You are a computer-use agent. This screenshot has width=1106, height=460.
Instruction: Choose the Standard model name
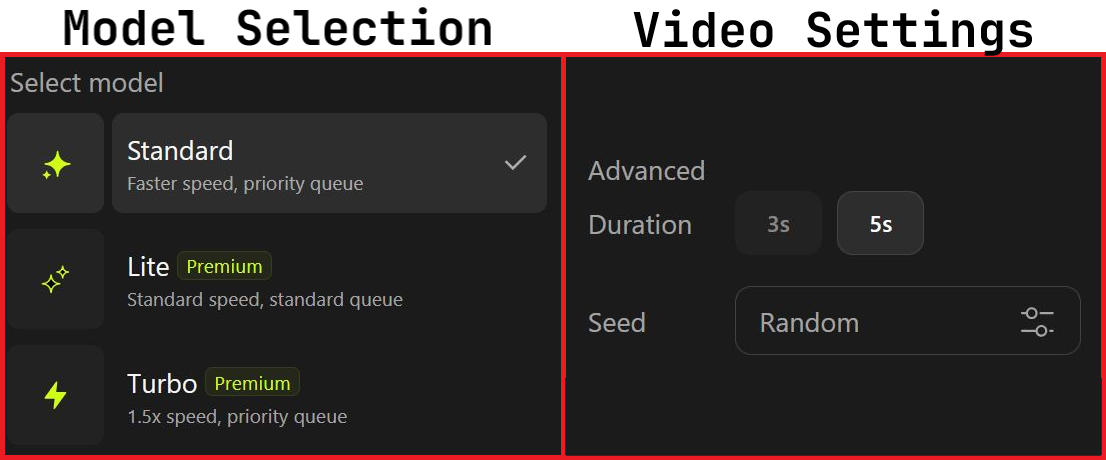coord(180,151)
